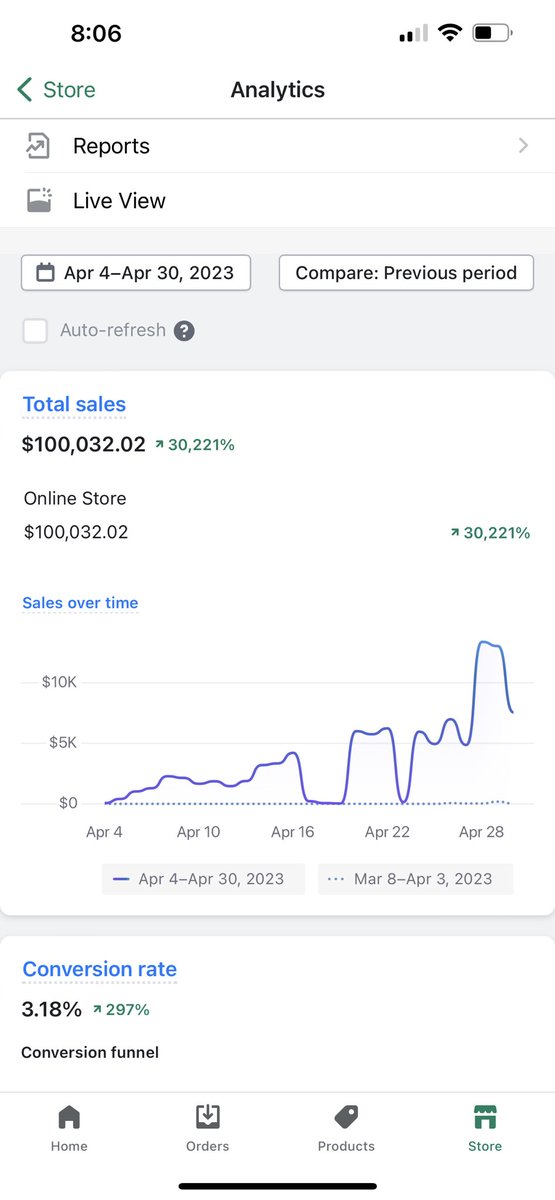Open the Live View icon

click(x=38, y=200)
